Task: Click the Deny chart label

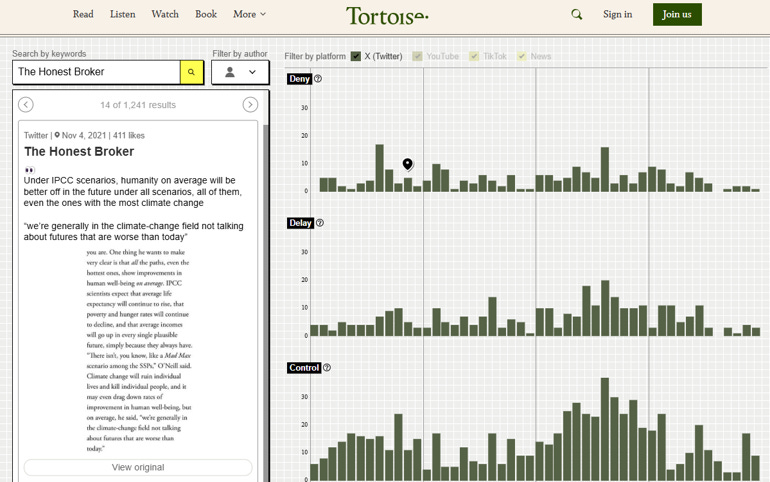Action: tap(300, 79)
